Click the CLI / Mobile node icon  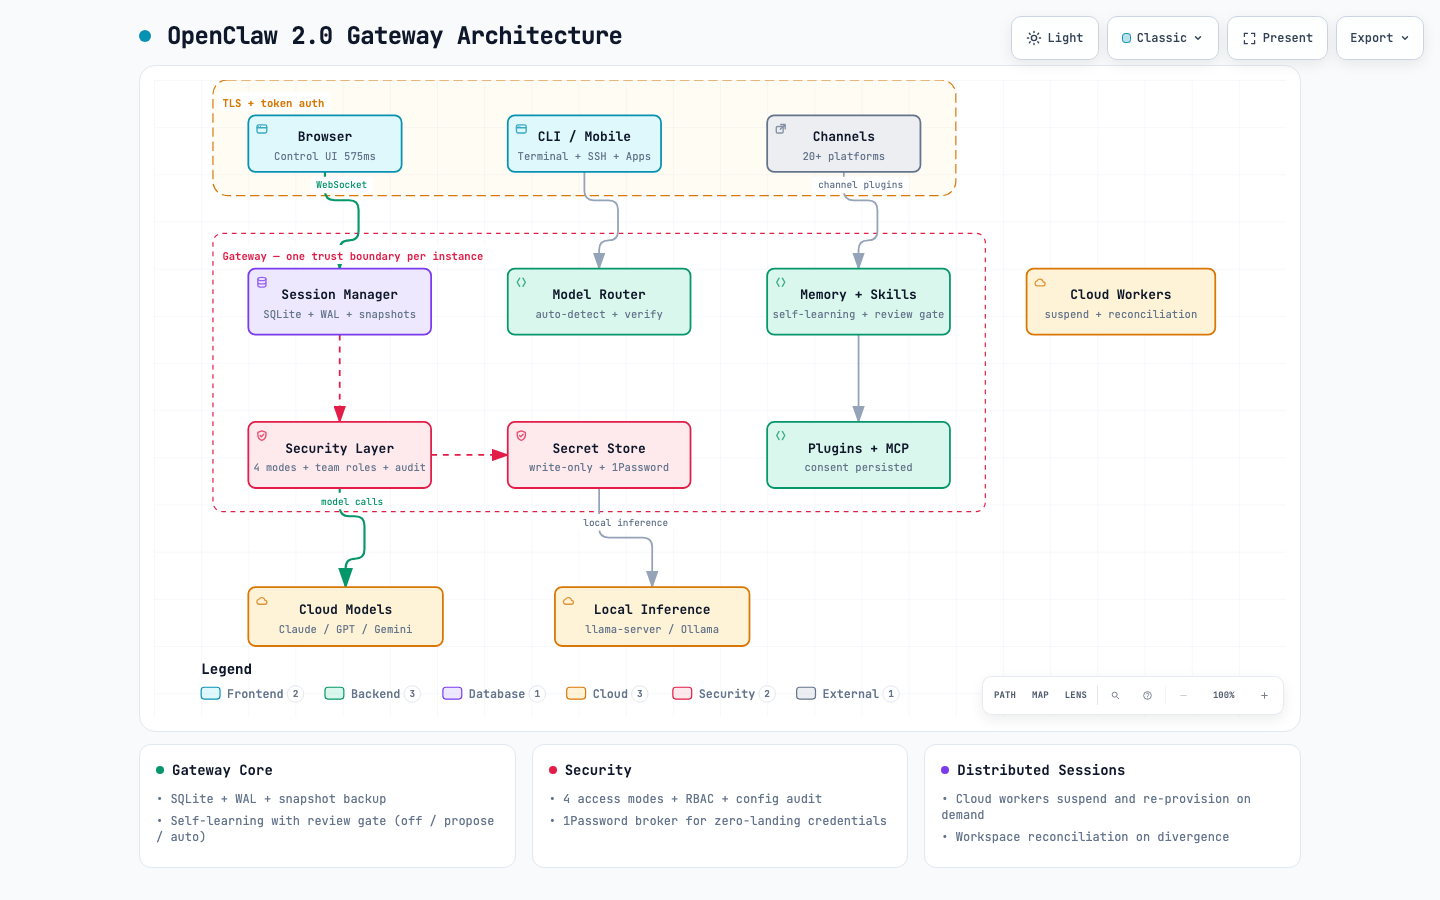pos(521,129)
